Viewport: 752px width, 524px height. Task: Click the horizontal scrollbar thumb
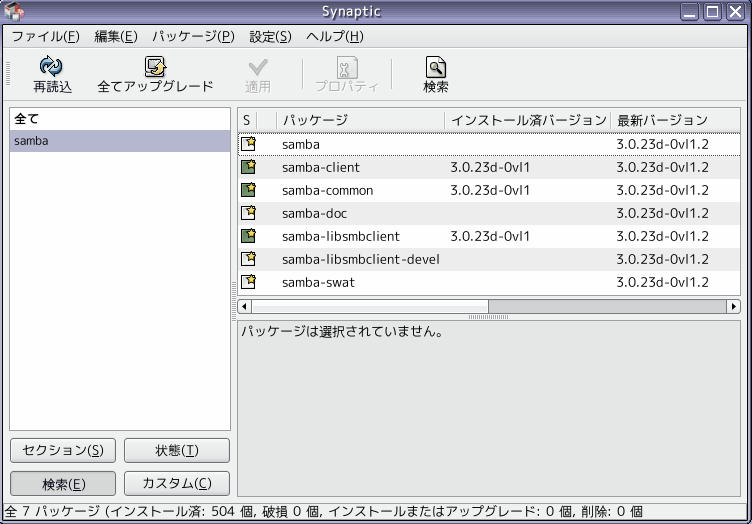(370, 306)
